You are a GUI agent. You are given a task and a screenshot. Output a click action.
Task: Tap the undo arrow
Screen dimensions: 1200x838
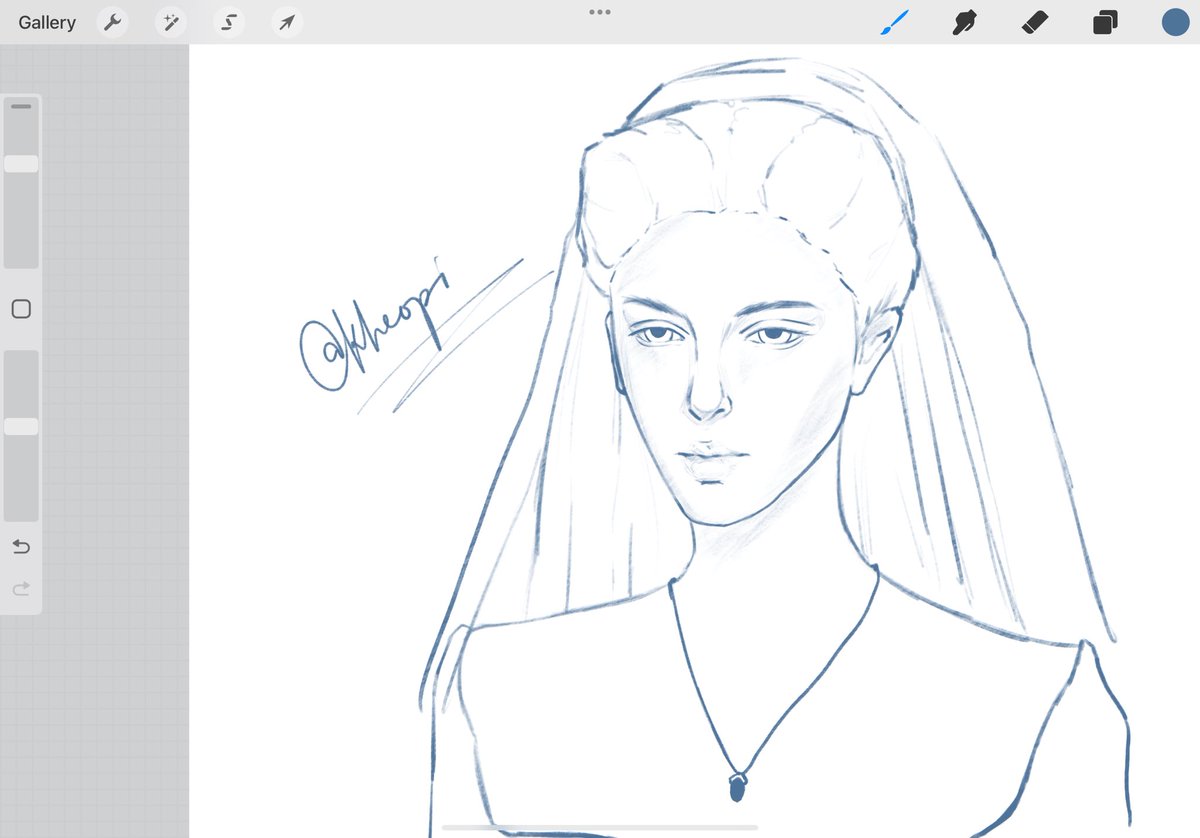point(20,547)
